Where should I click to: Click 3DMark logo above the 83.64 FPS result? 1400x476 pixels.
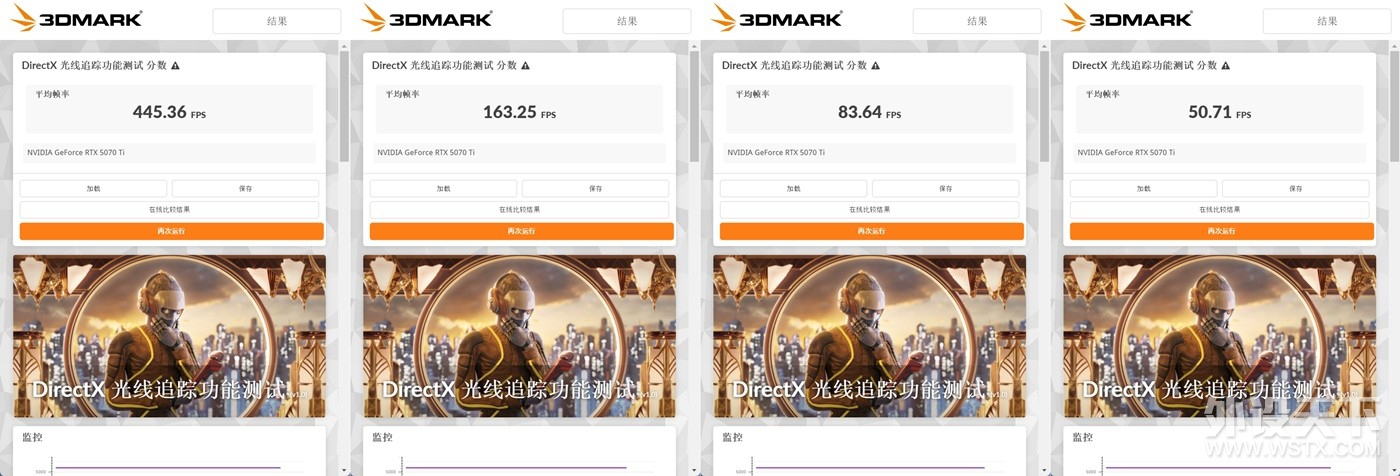click(x=776, y=18)
